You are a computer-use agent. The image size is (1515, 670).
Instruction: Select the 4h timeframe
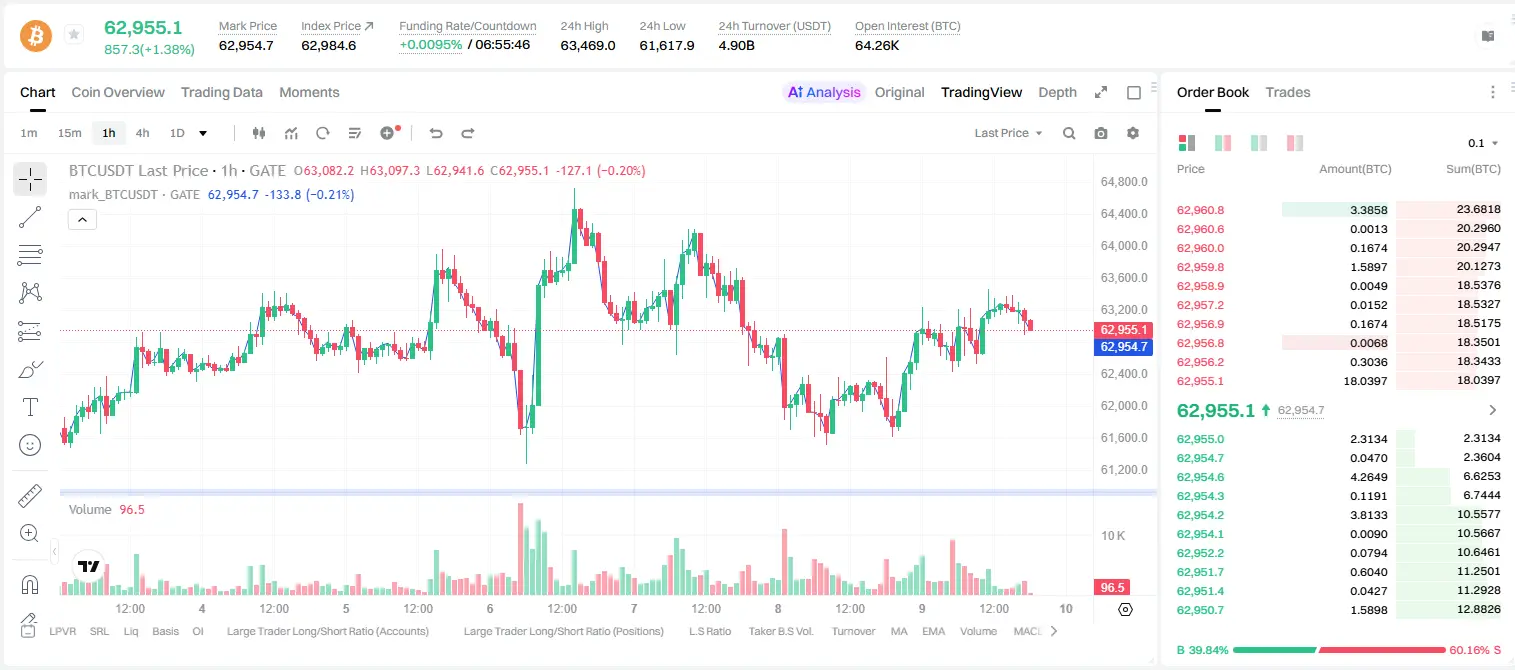pyautogui.click(x=142, y=133)
